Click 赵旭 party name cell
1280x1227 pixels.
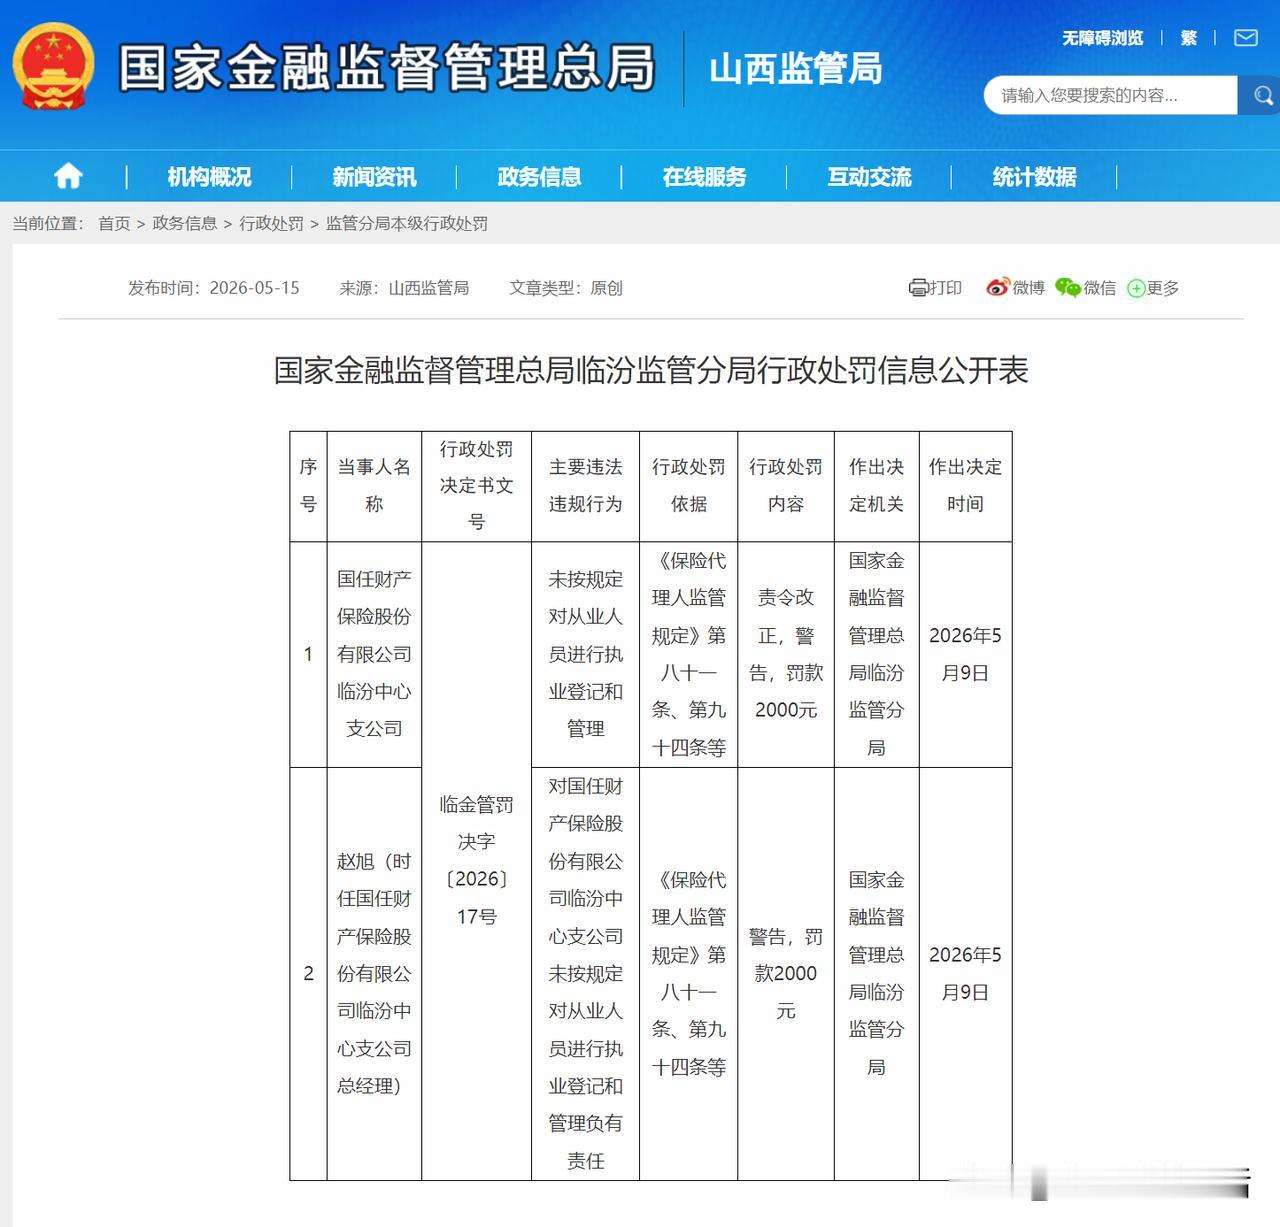374,973
